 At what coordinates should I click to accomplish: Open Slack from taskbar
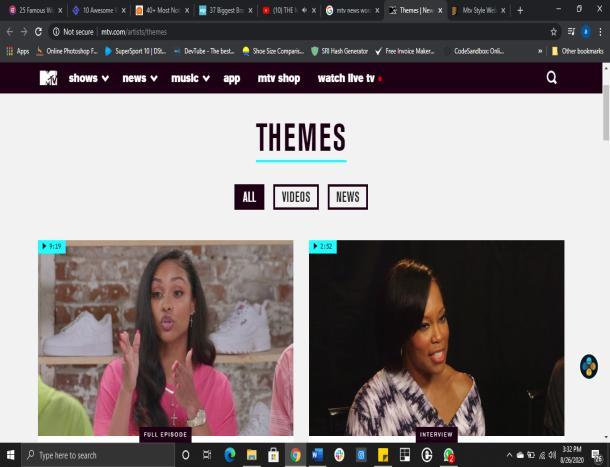[x=339, y=455]
